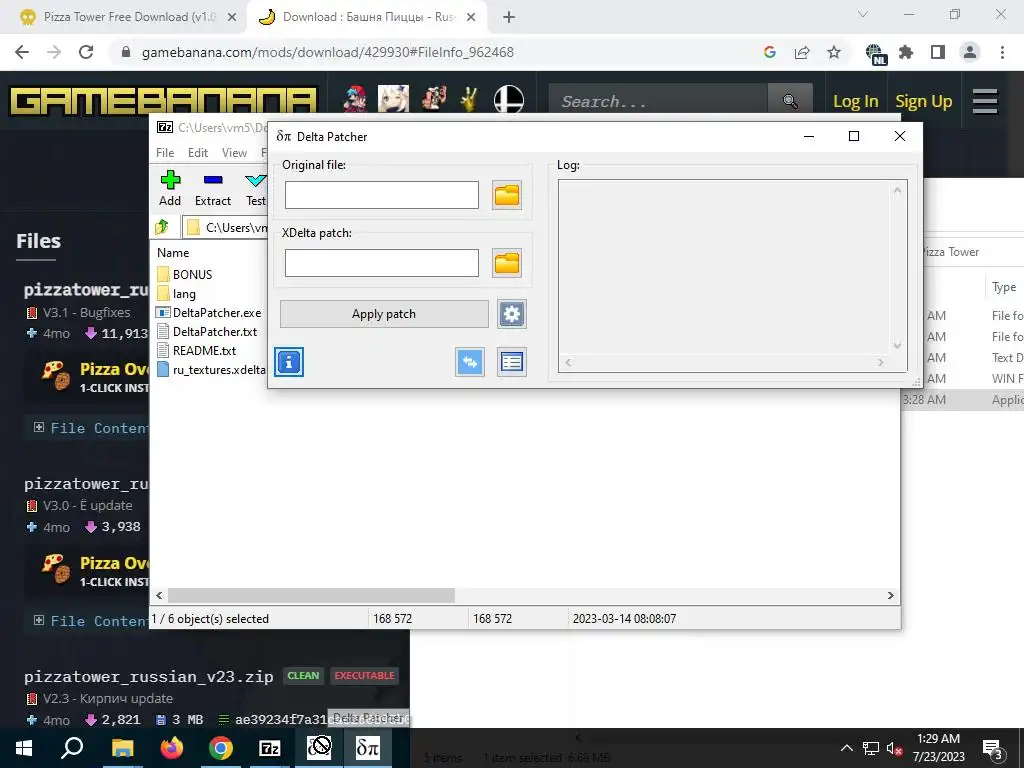Switch to 7-Zip taskbar icon
Screen dimensions: 1024x768
(x=270, y=748)
